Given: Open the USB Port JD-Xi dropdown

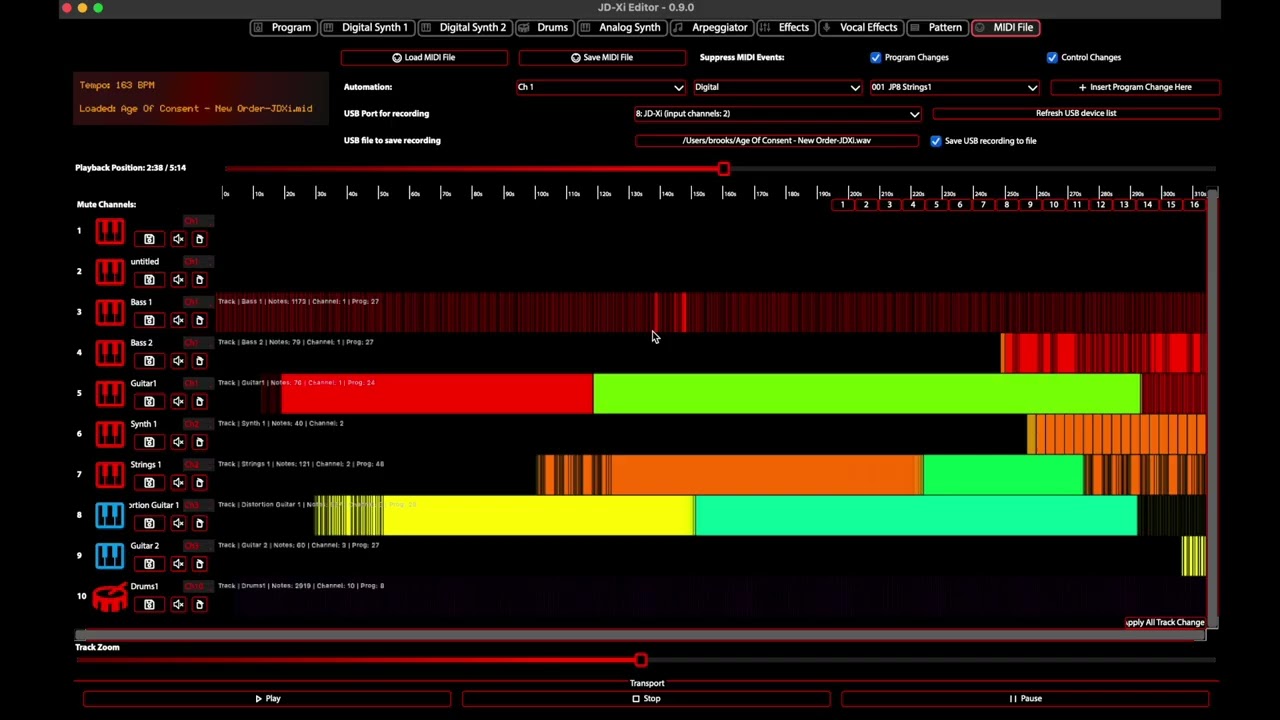Looking at the screenshot, I should tap(777, 114).
